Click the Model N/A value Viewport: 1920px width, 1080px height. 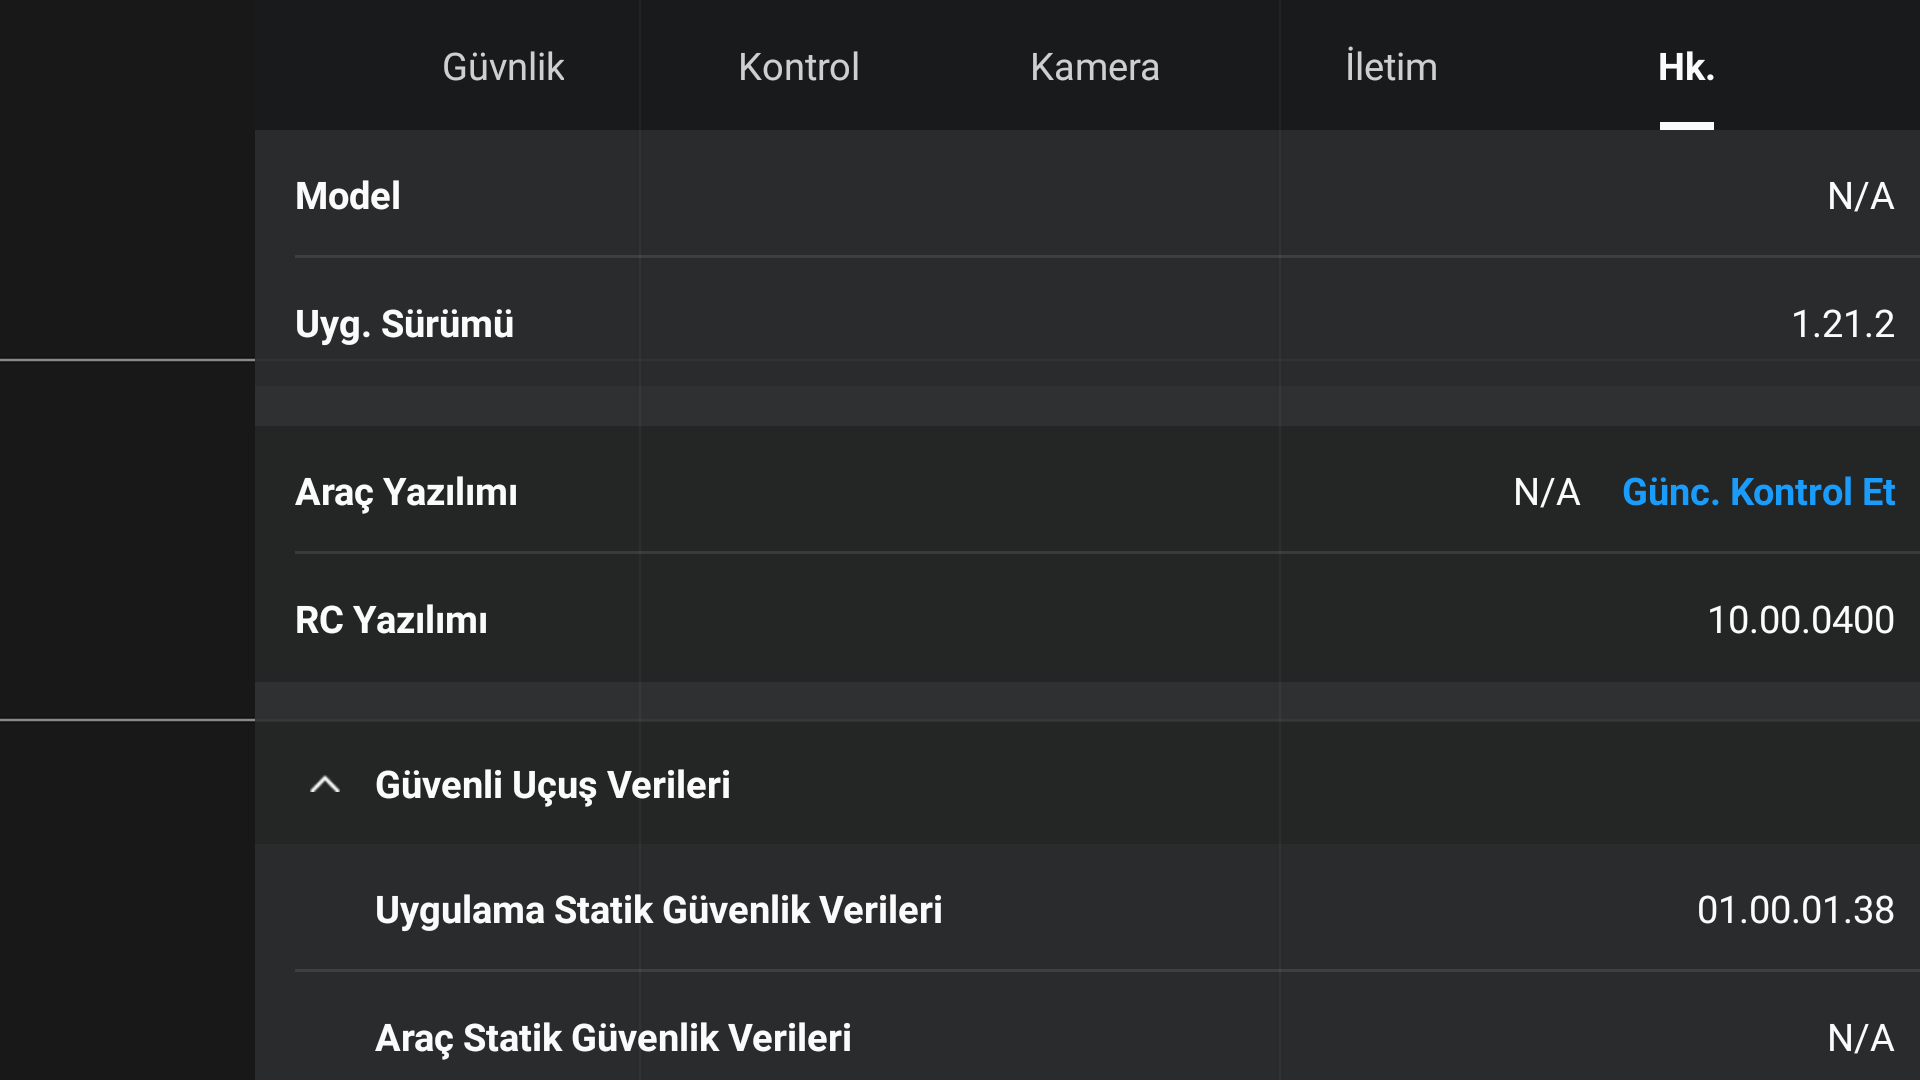(1860, 196)
